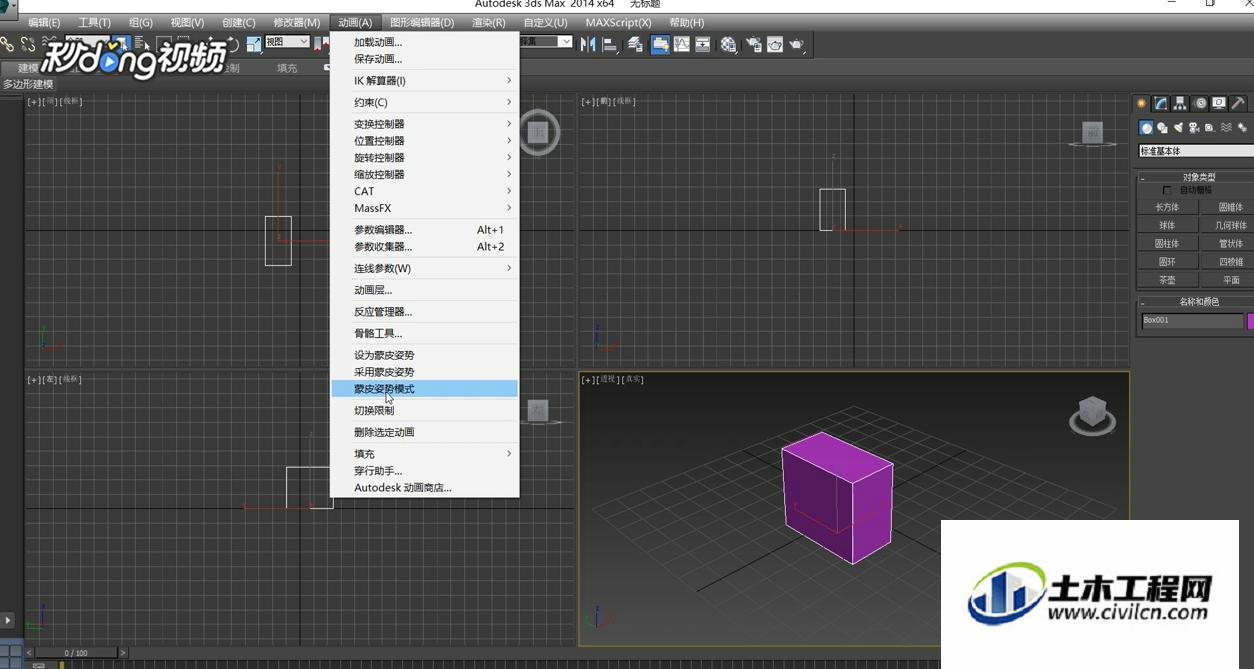The width and height of the screenshot is (1254, 669).
Task: Select the Unlink Selection tool
Action: click(x=28, y=44)
